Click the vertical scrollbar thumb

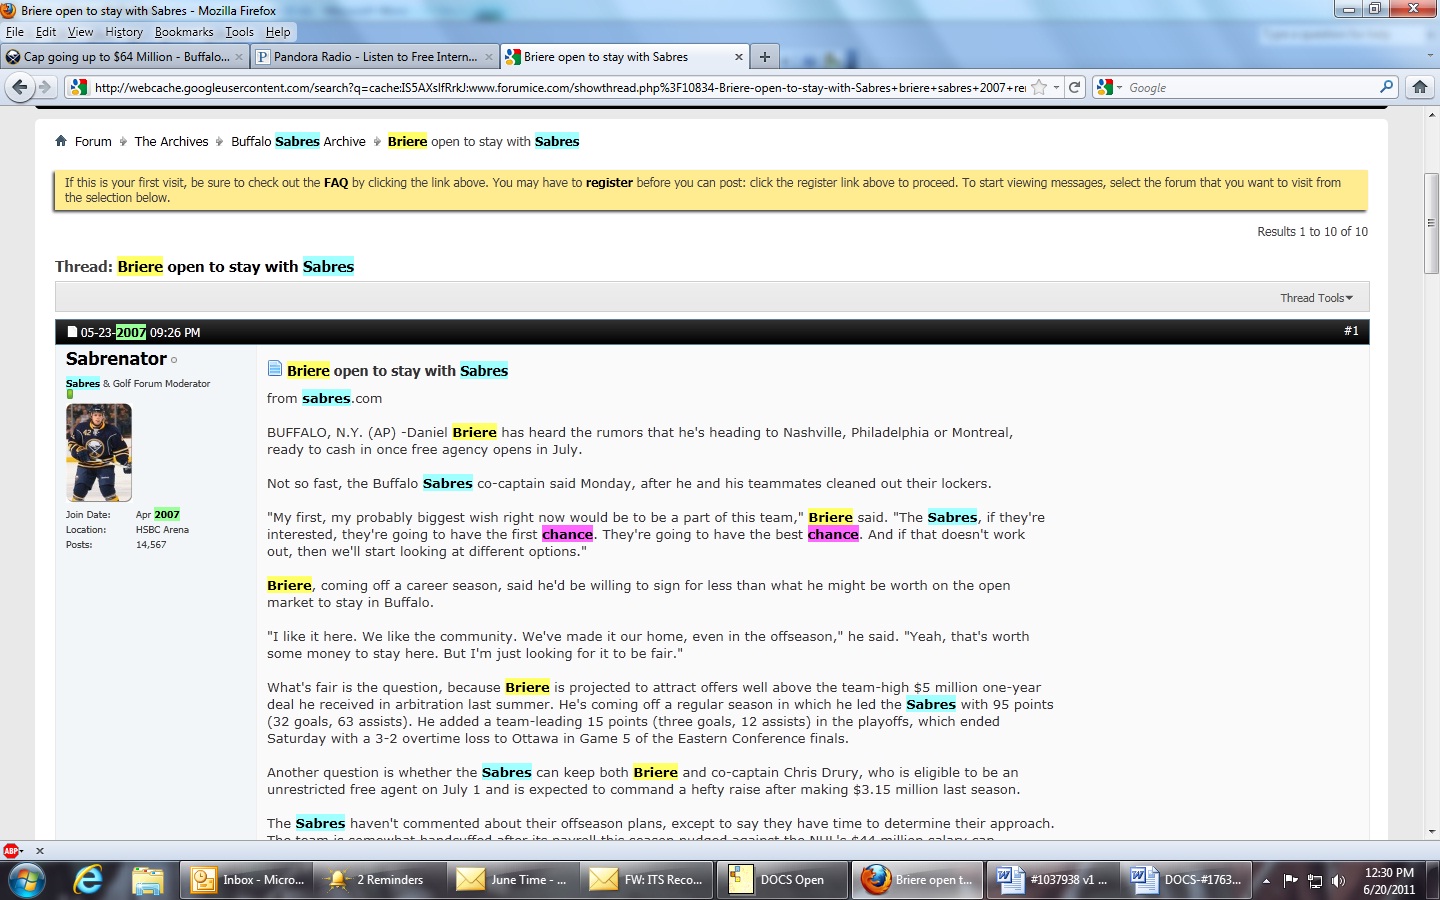click(1431, 223)
